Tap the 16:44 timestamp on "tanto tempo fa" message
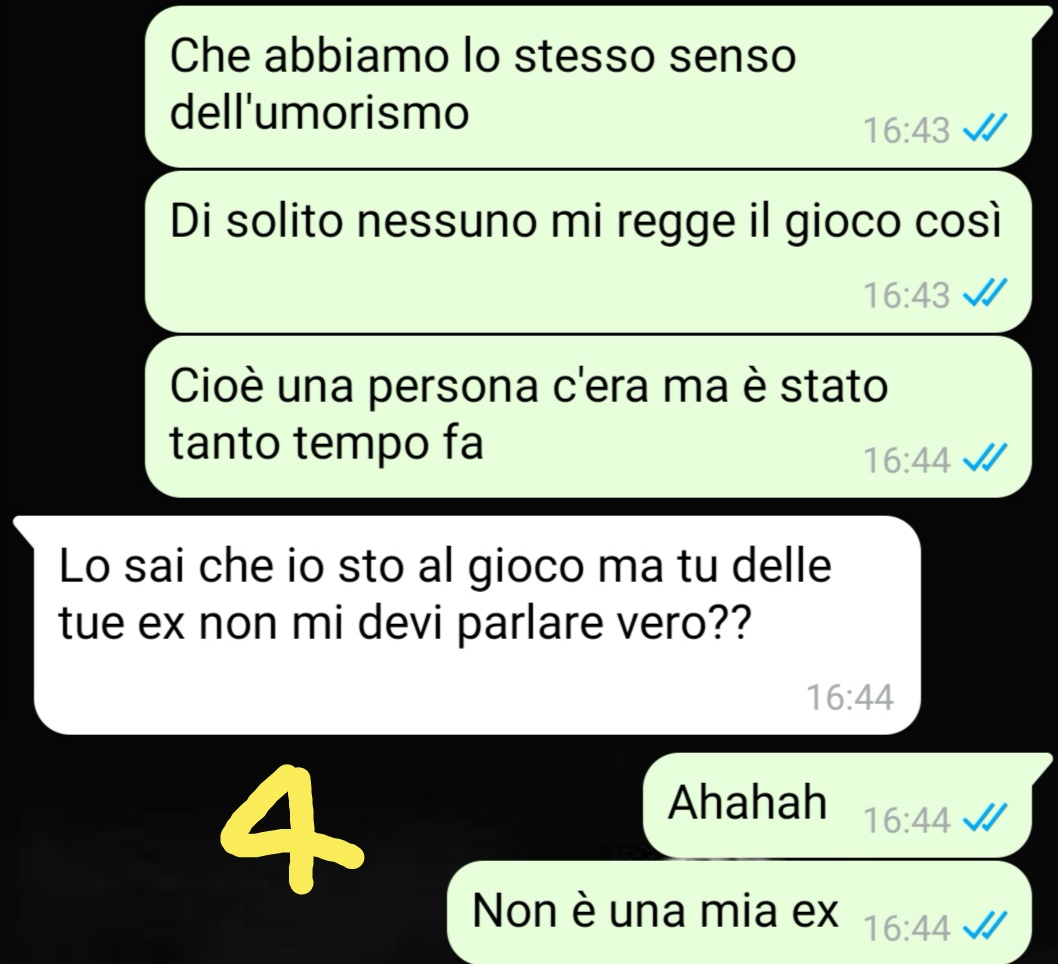Viewport: 1058px width, 964px height. coord(906,460)
